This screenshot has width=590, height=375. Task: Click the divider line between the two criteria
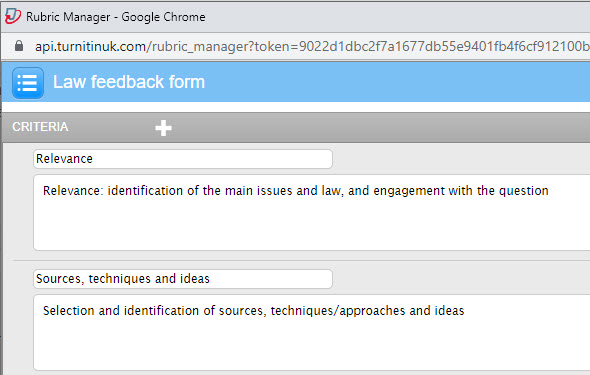coord(301,260)
